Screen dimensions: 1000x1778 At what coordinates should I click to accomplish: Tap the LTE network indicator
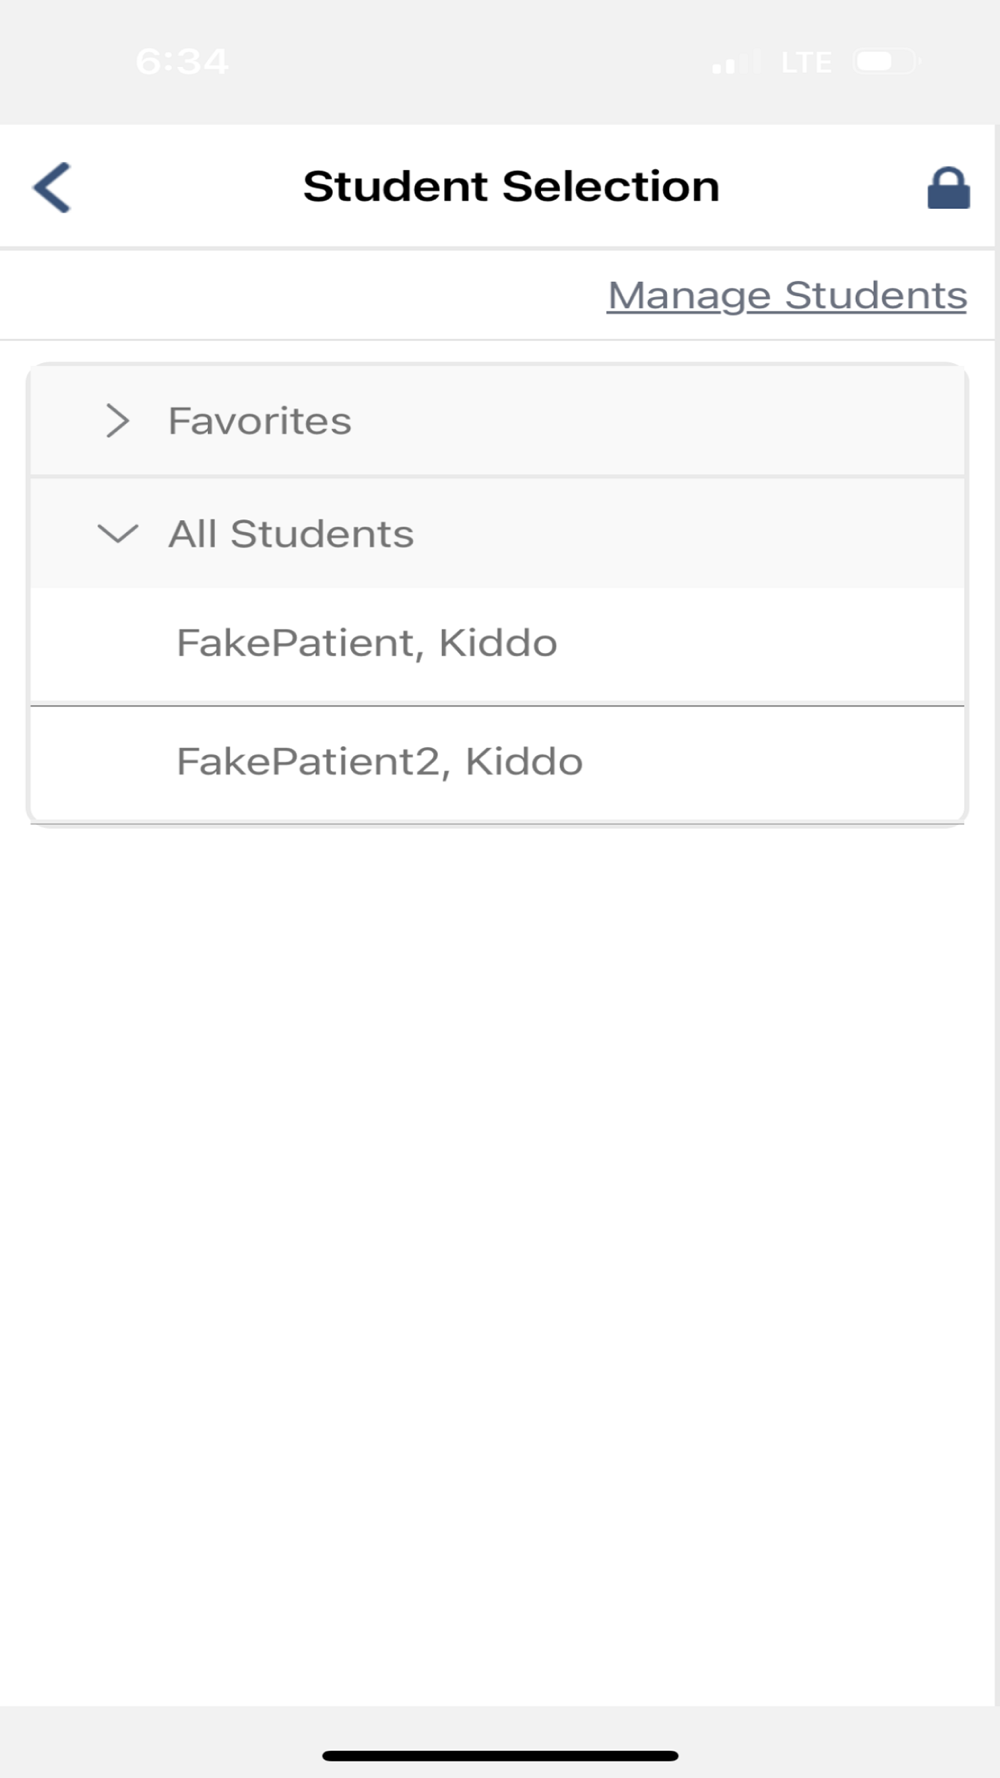806,63
